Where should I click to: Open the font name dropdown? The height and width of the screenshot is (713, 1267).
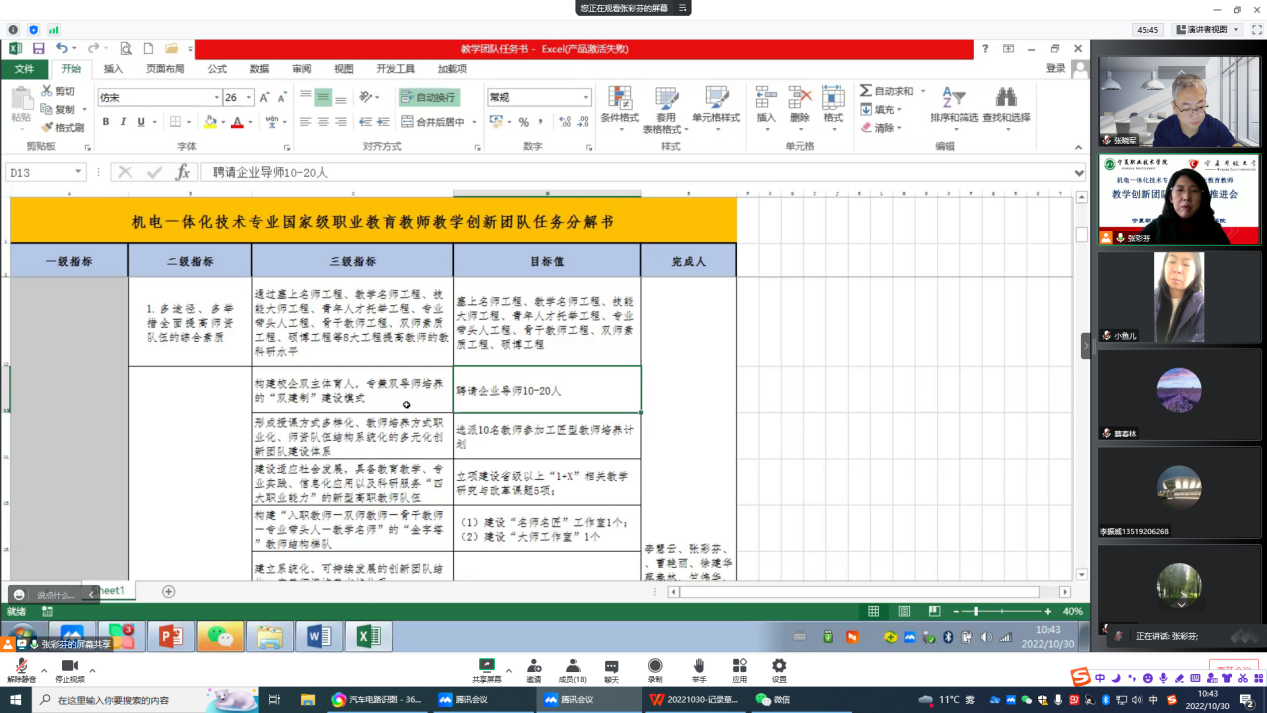(216, 98)
